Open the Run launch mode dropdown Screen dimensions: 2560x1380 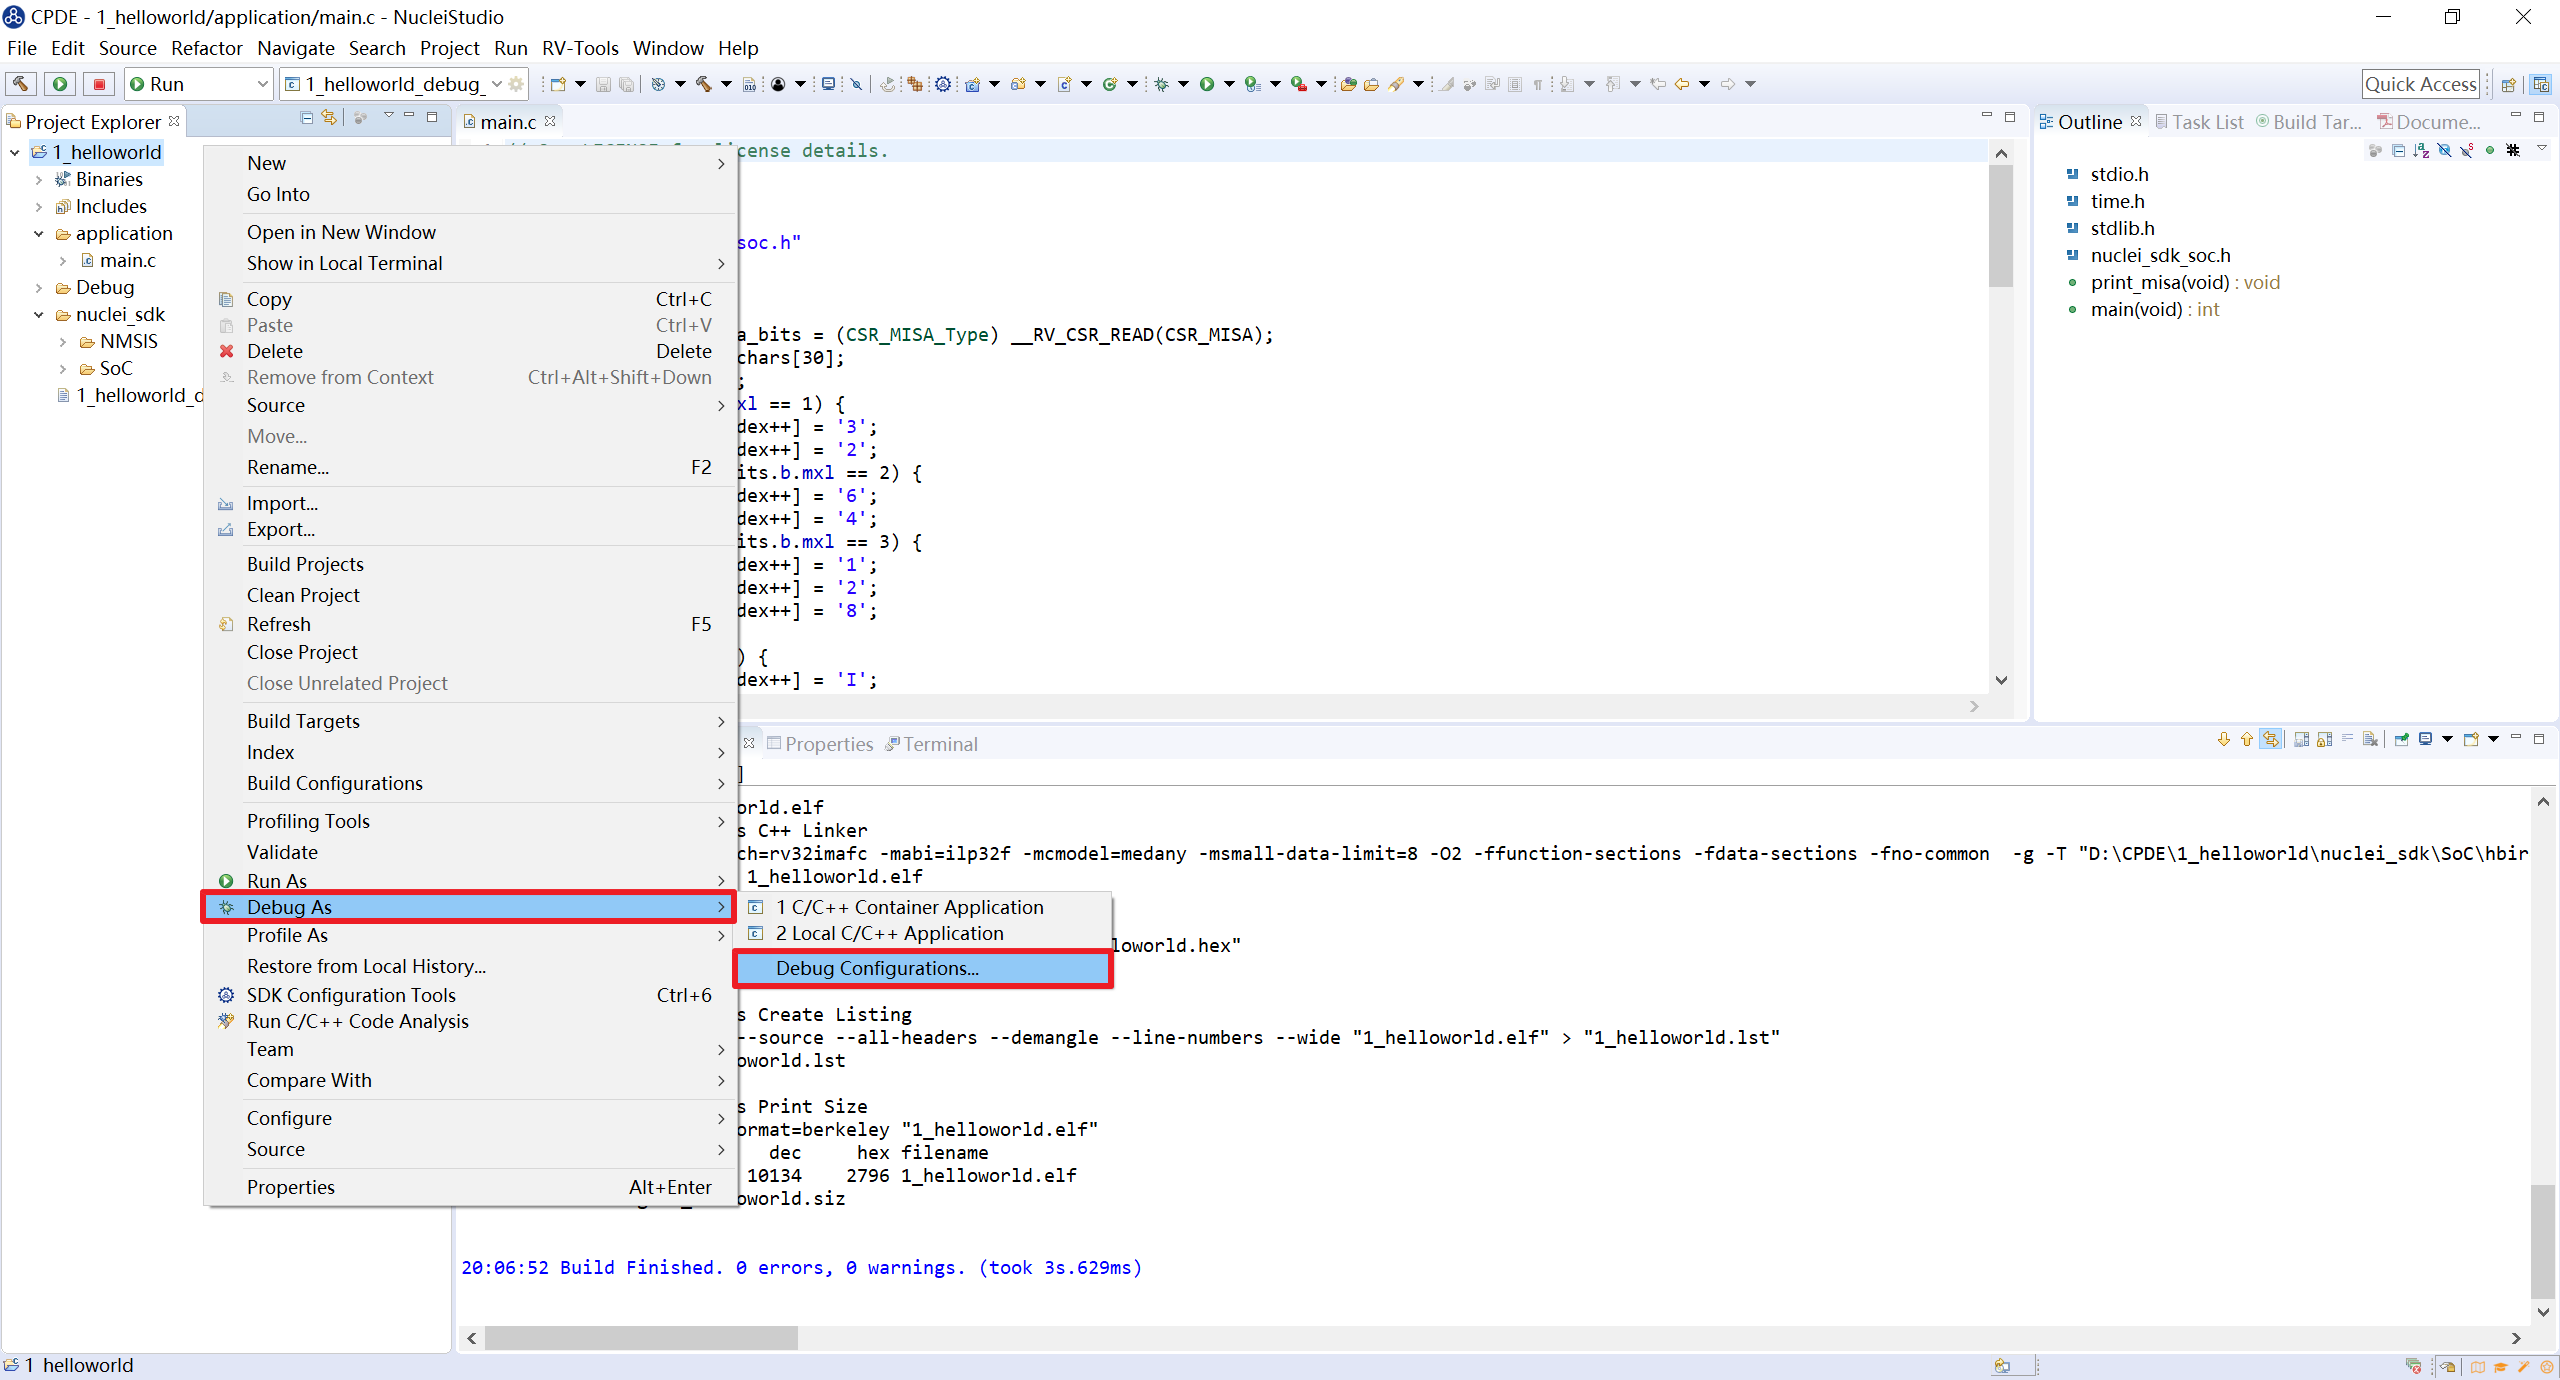pyautogui.click(x=263, y=84)
